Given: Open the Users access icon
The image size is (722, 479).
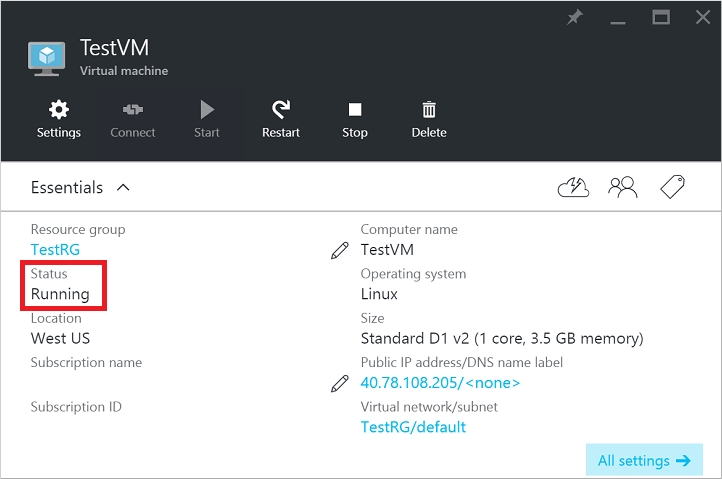Looking at the screenshot, I should click(622, 187).
